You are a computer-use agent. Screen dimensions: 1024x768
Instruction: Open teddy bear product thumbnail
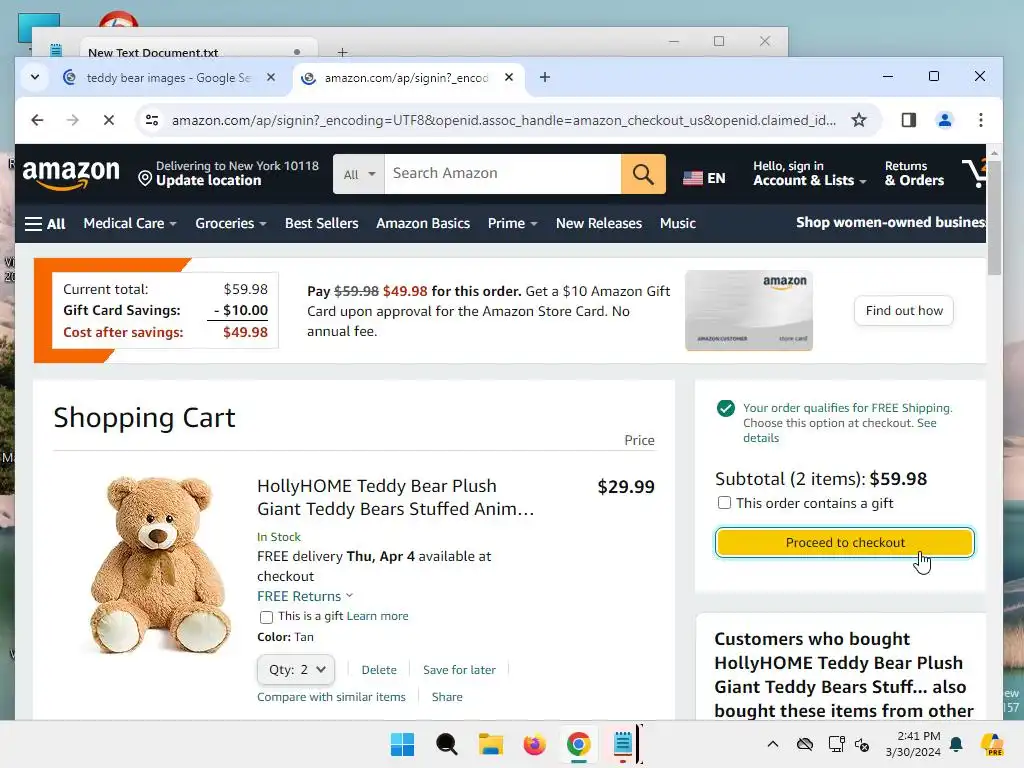tap(160, 564)
